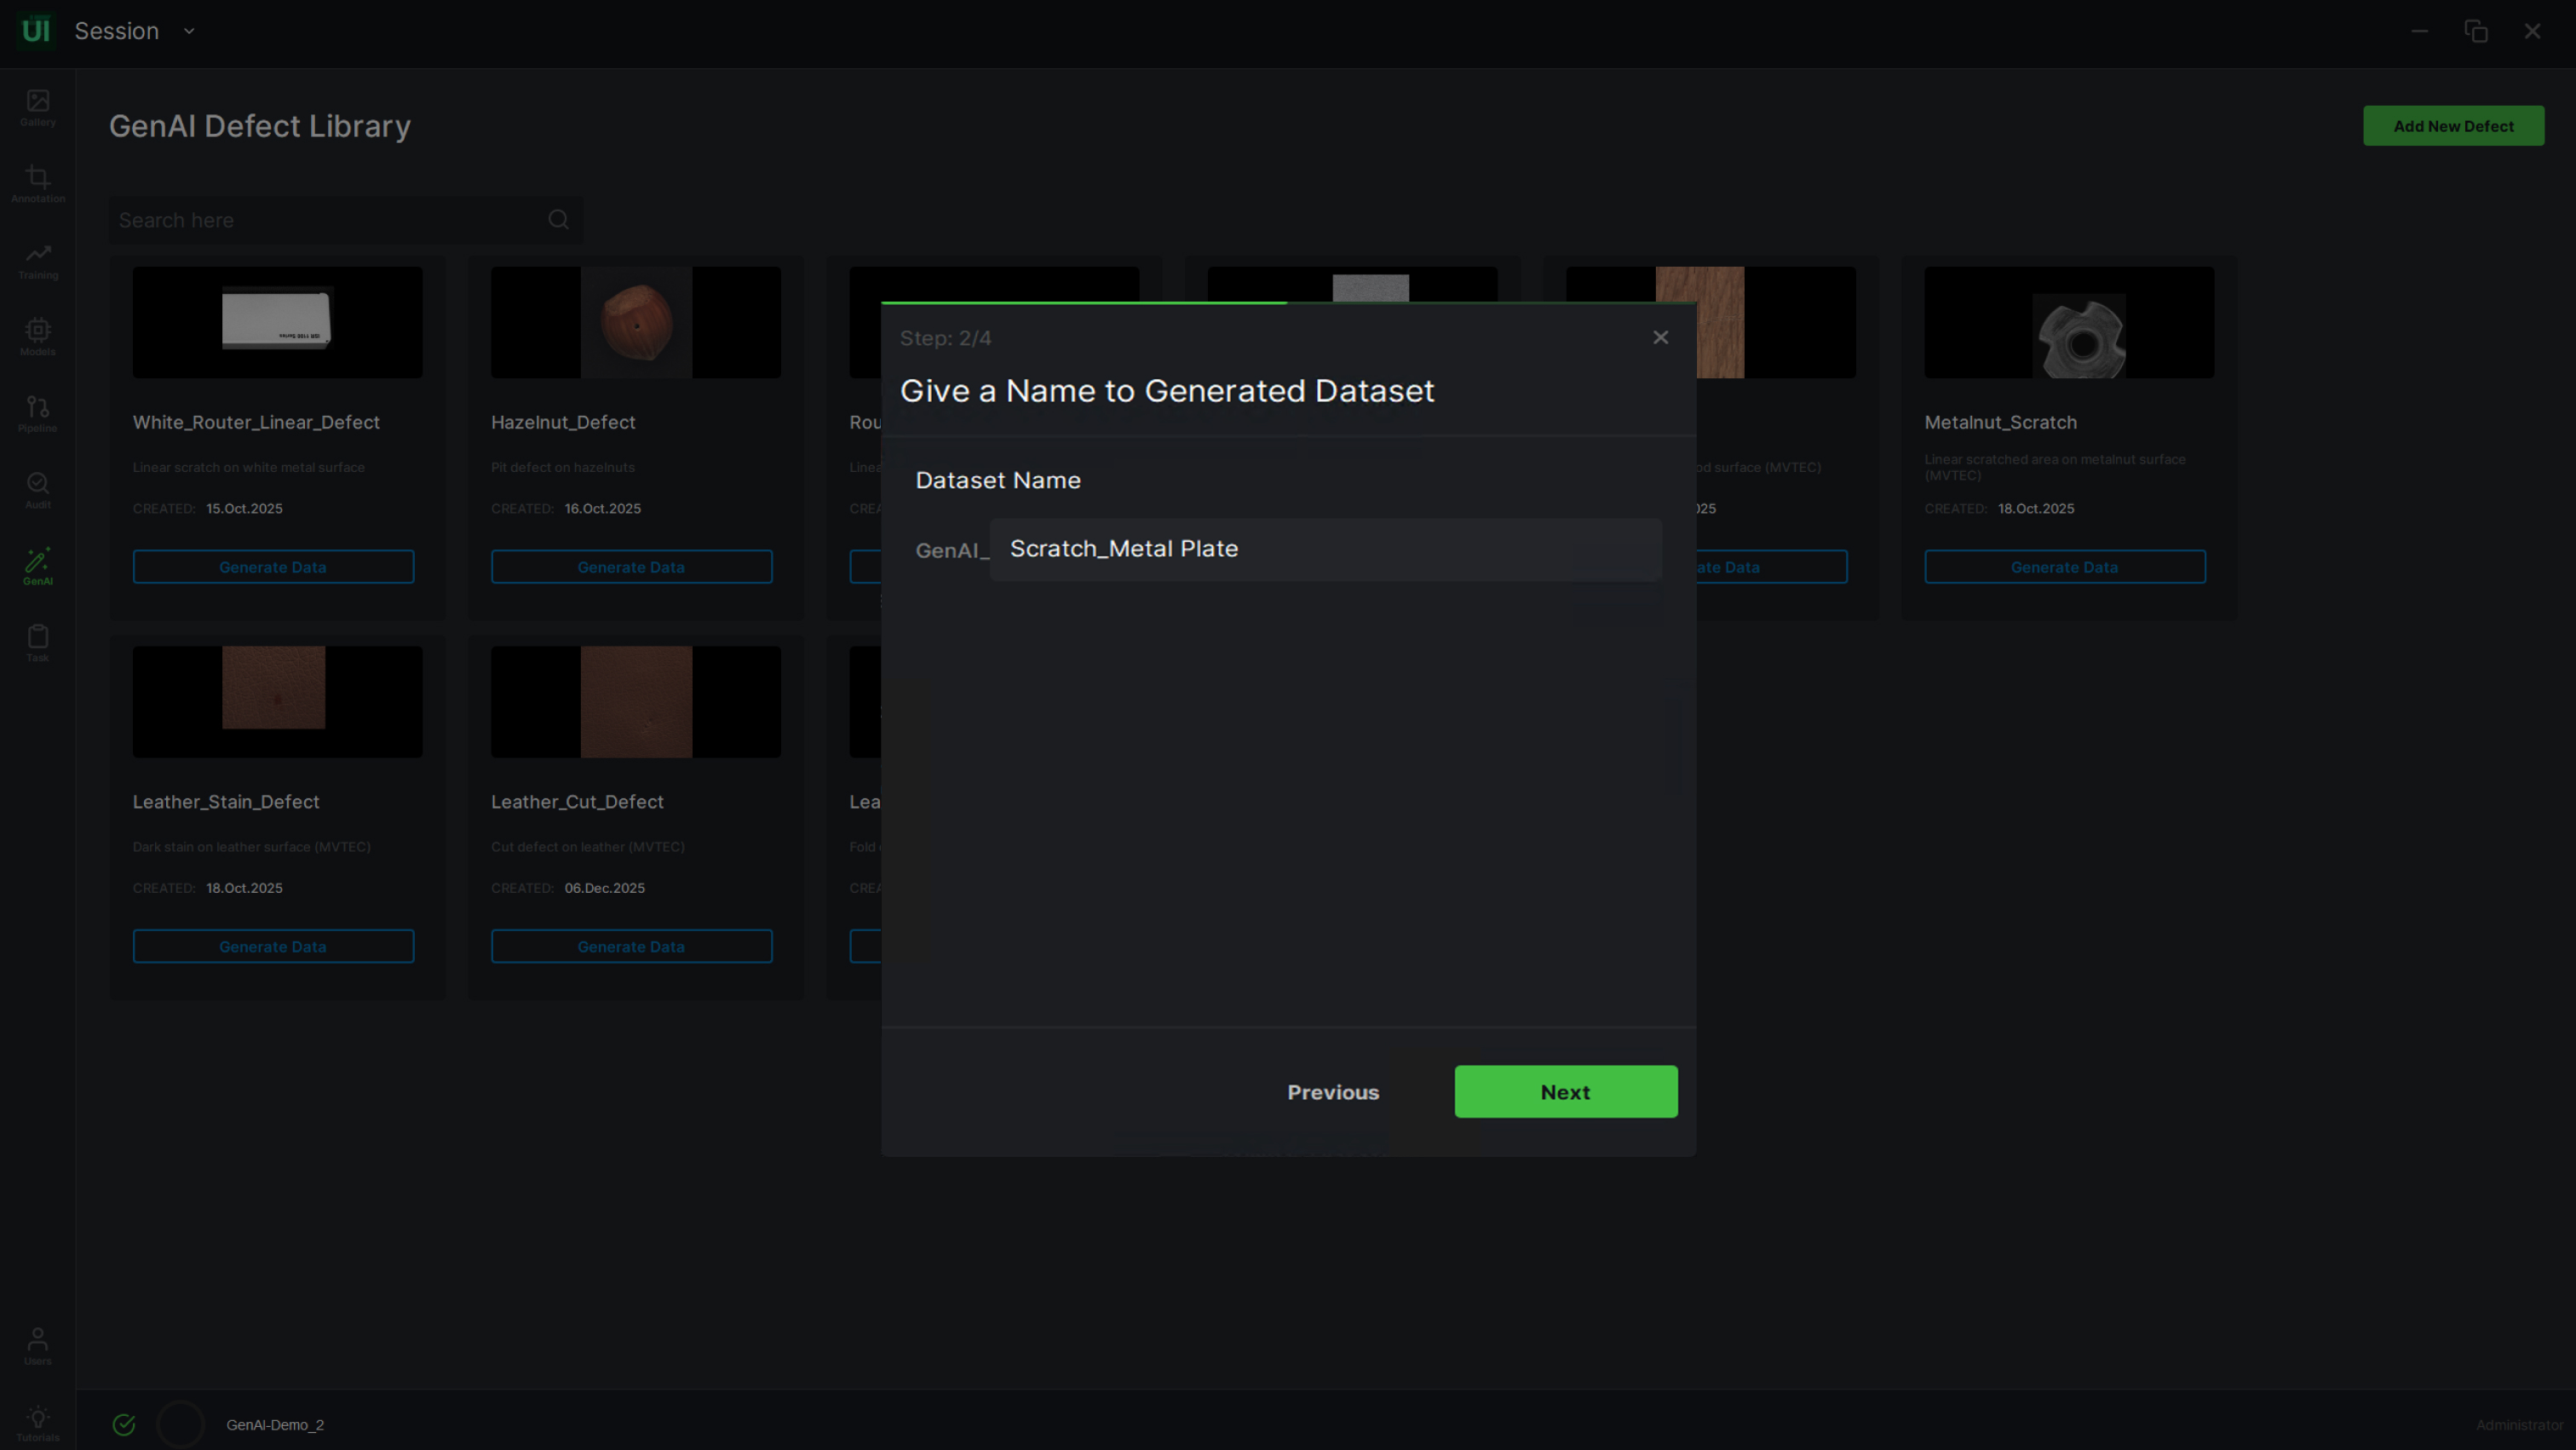2576x1450 pixels.
Task: Click the search magnifier icon
Action: coord(558,219)
